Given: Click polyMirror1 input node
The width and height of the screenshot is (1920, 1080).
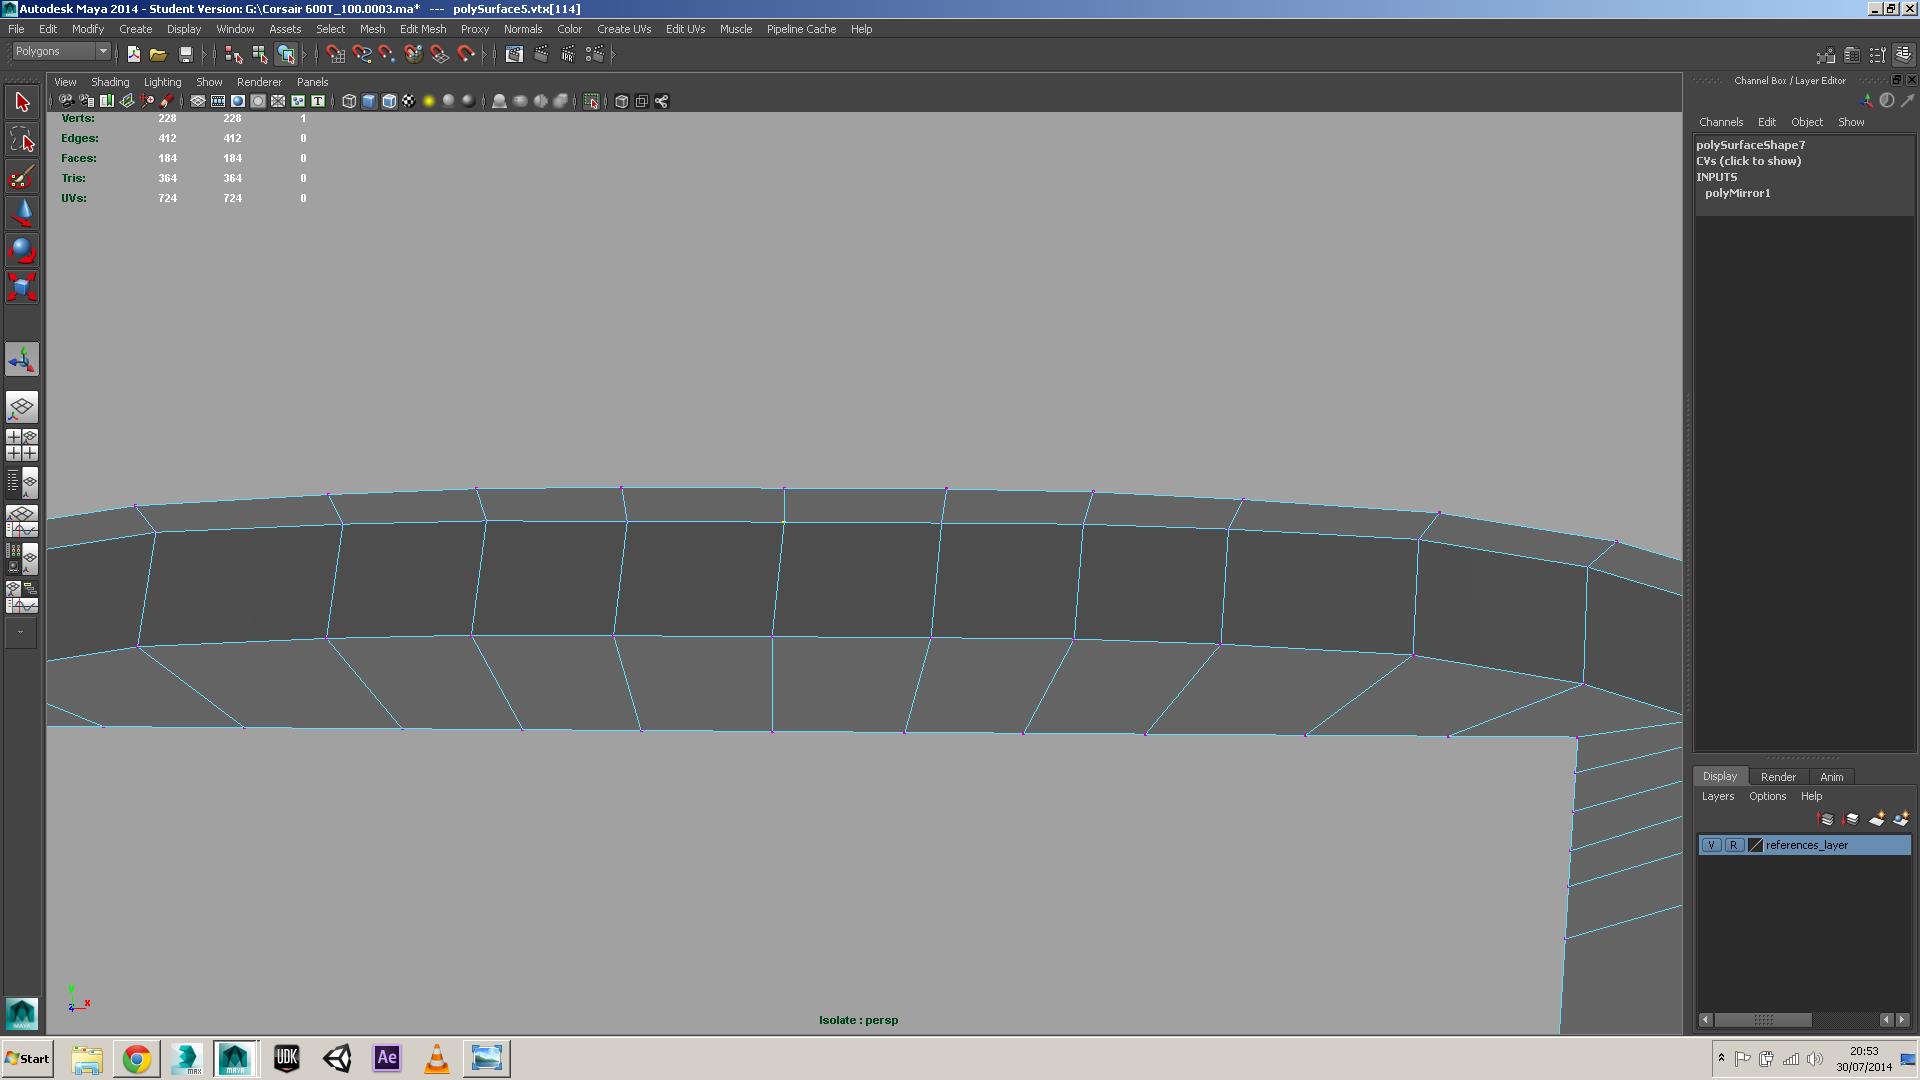Looking at the screenshot, I should coord(1737,193).
